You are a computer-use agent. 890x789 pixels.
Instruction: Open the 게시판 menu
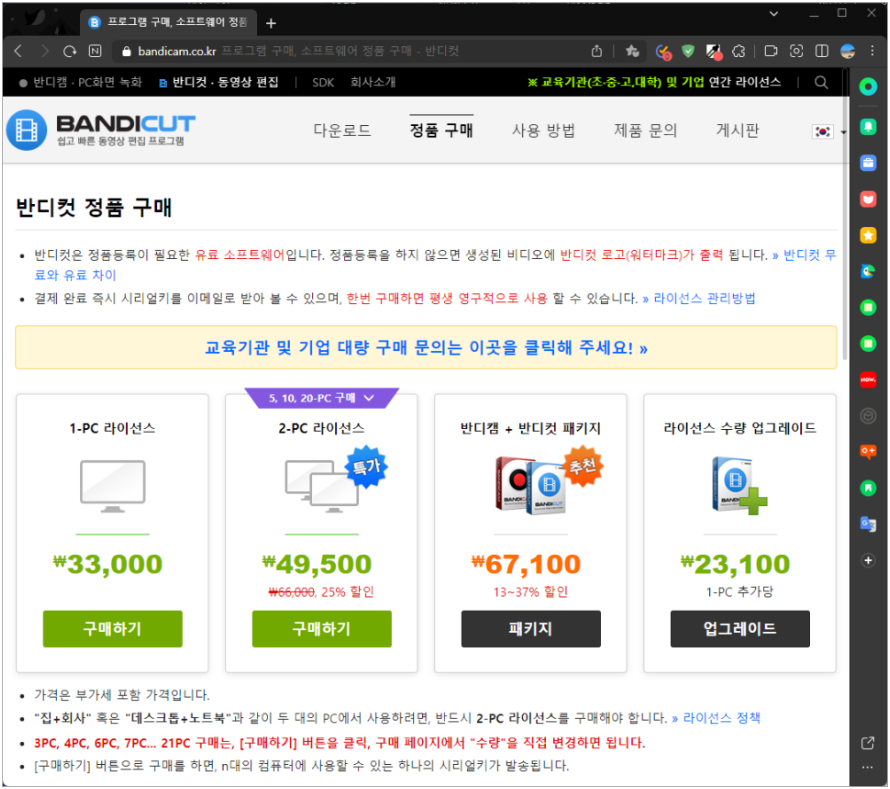click(x=737, y=131)
